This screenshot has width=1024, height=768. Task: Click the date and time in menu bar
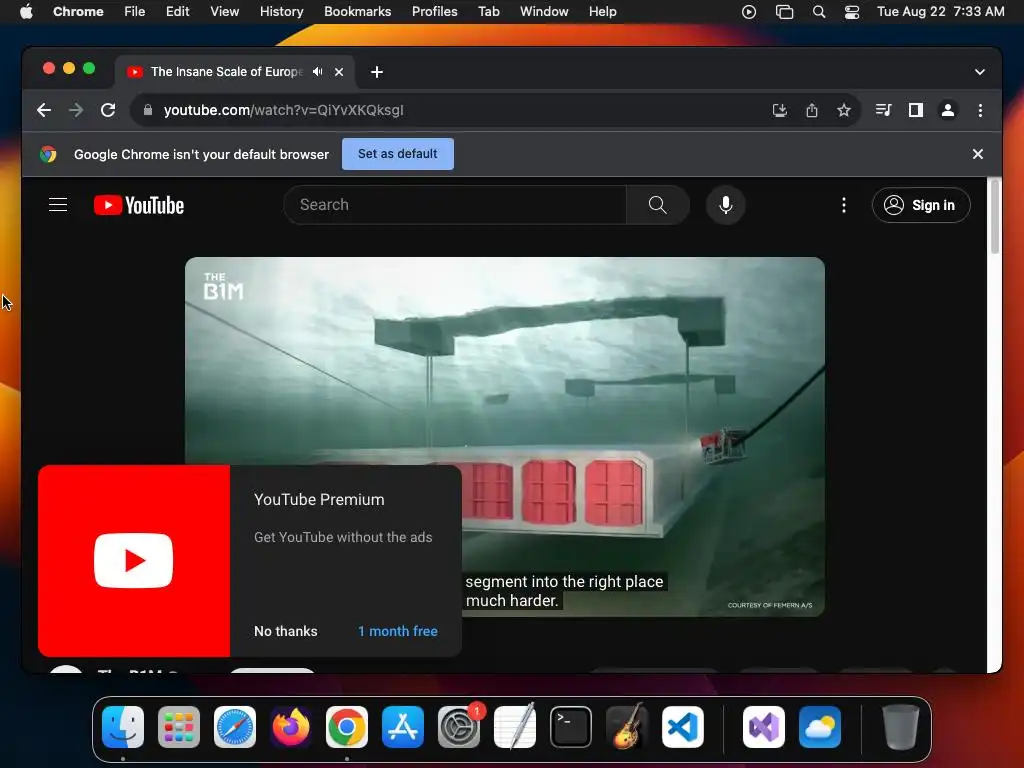(940, 12)
